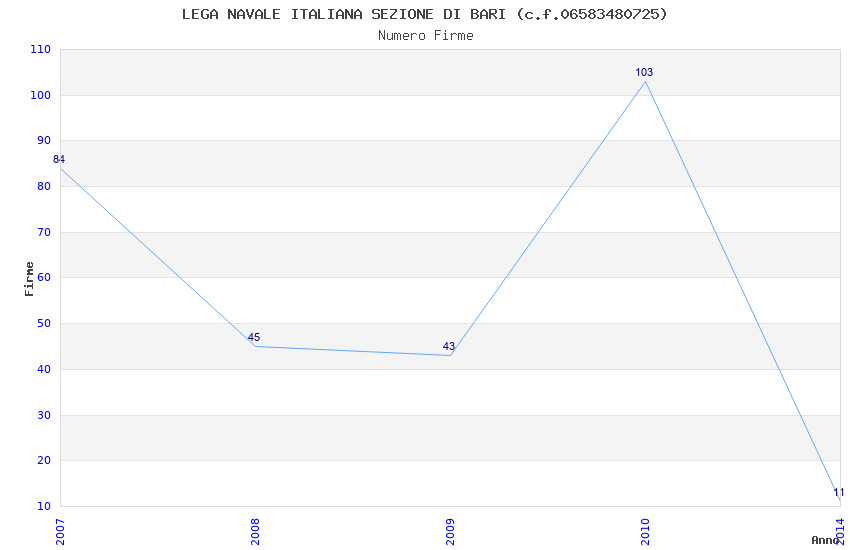This screenshot has width=850, height=550.
Task: Select the y-axis title Firme
Action: pyautogui.click(x=29, y=279)
